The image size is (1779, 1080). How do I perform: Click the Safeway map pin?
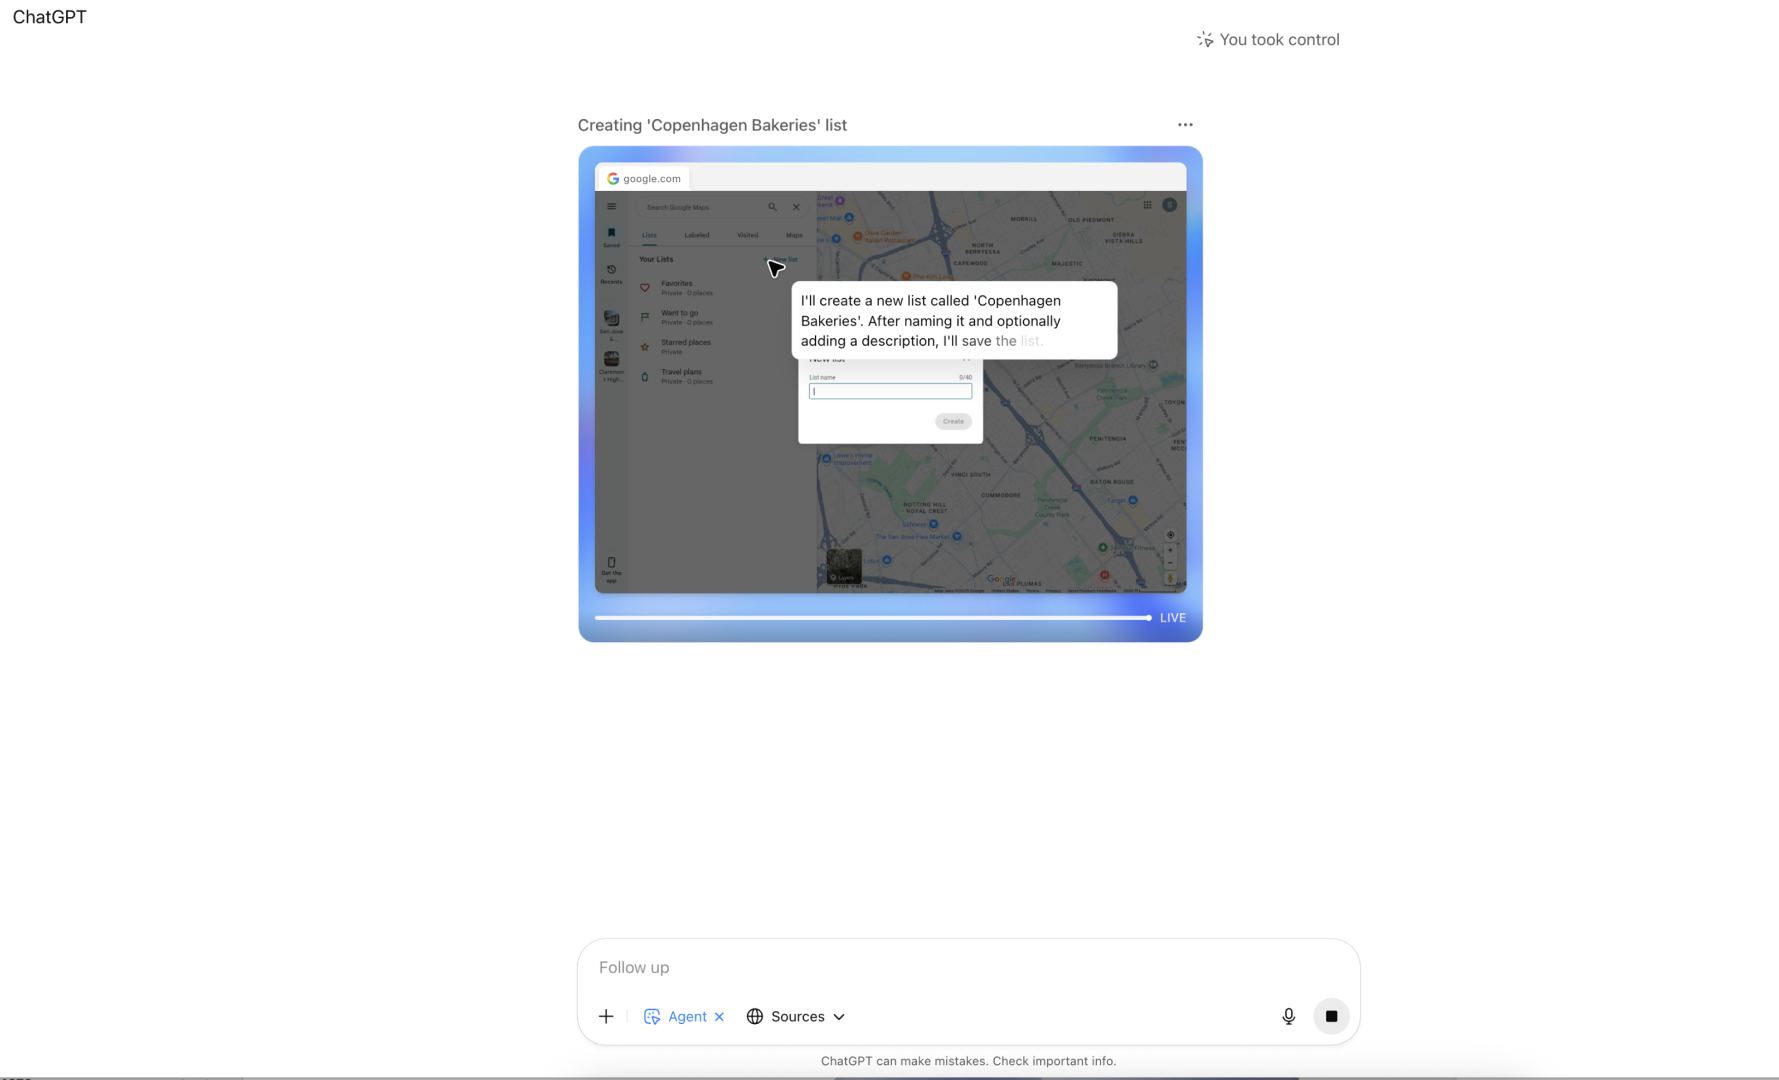coord(933,524)
